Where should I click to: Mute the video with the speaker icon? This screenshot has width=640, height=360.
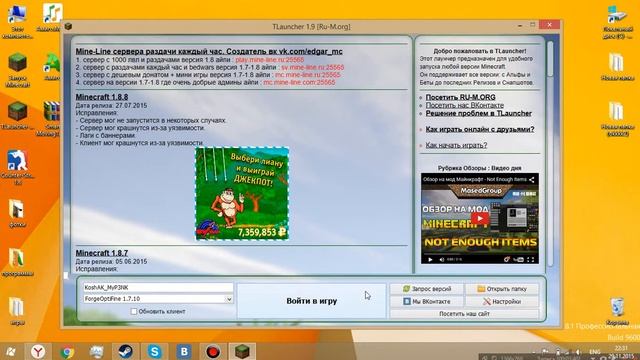click(441, 260)
